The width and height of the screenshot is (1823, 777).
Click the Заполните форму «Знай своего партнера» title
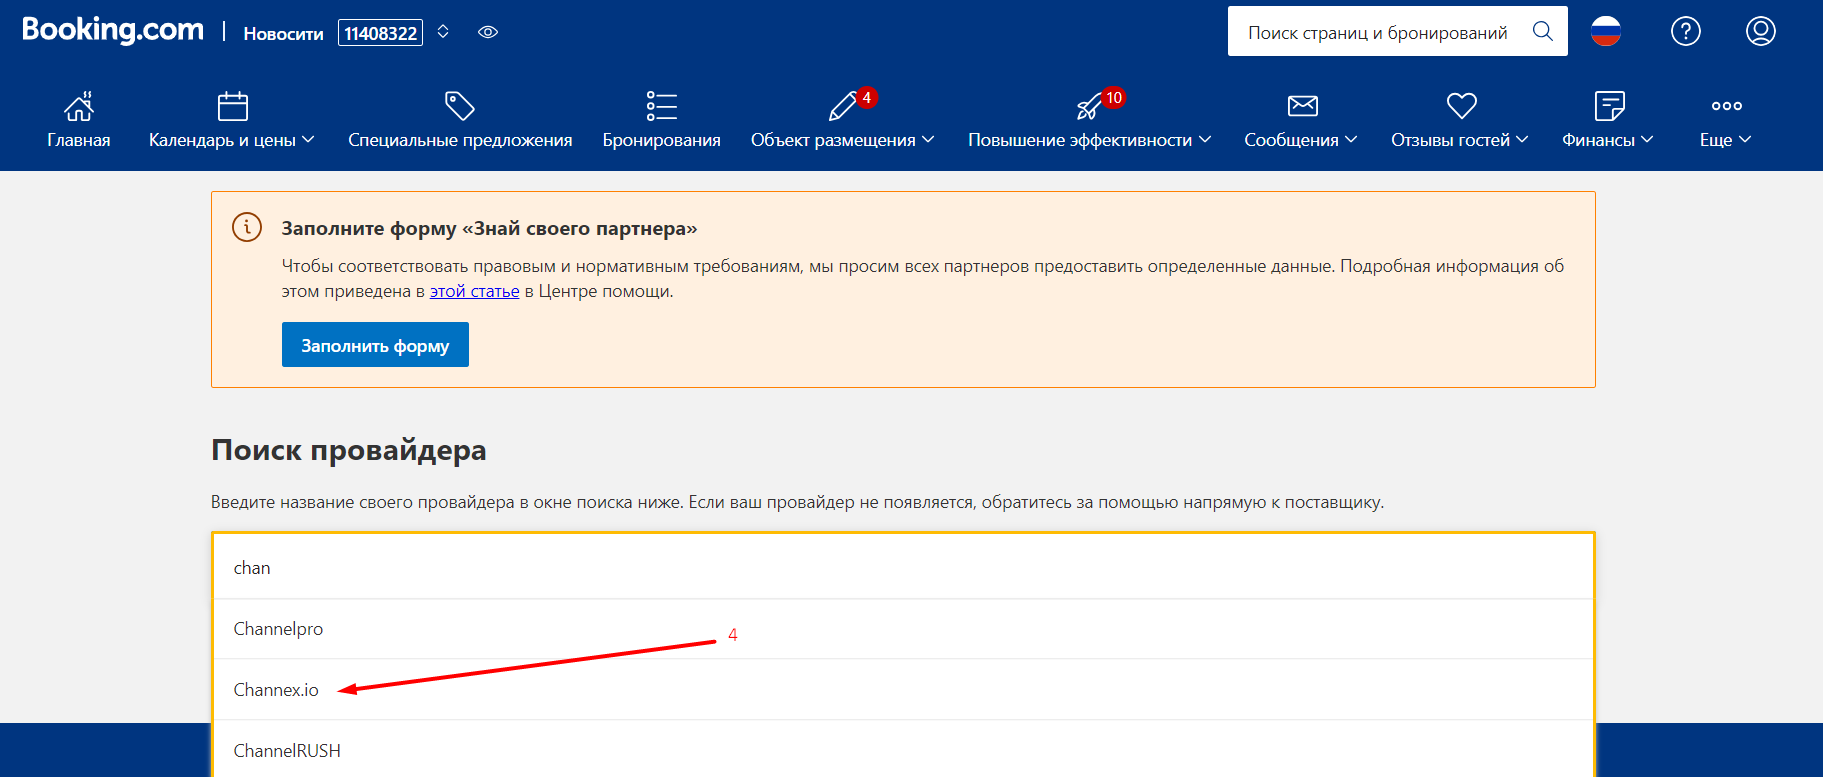point(489,228)
